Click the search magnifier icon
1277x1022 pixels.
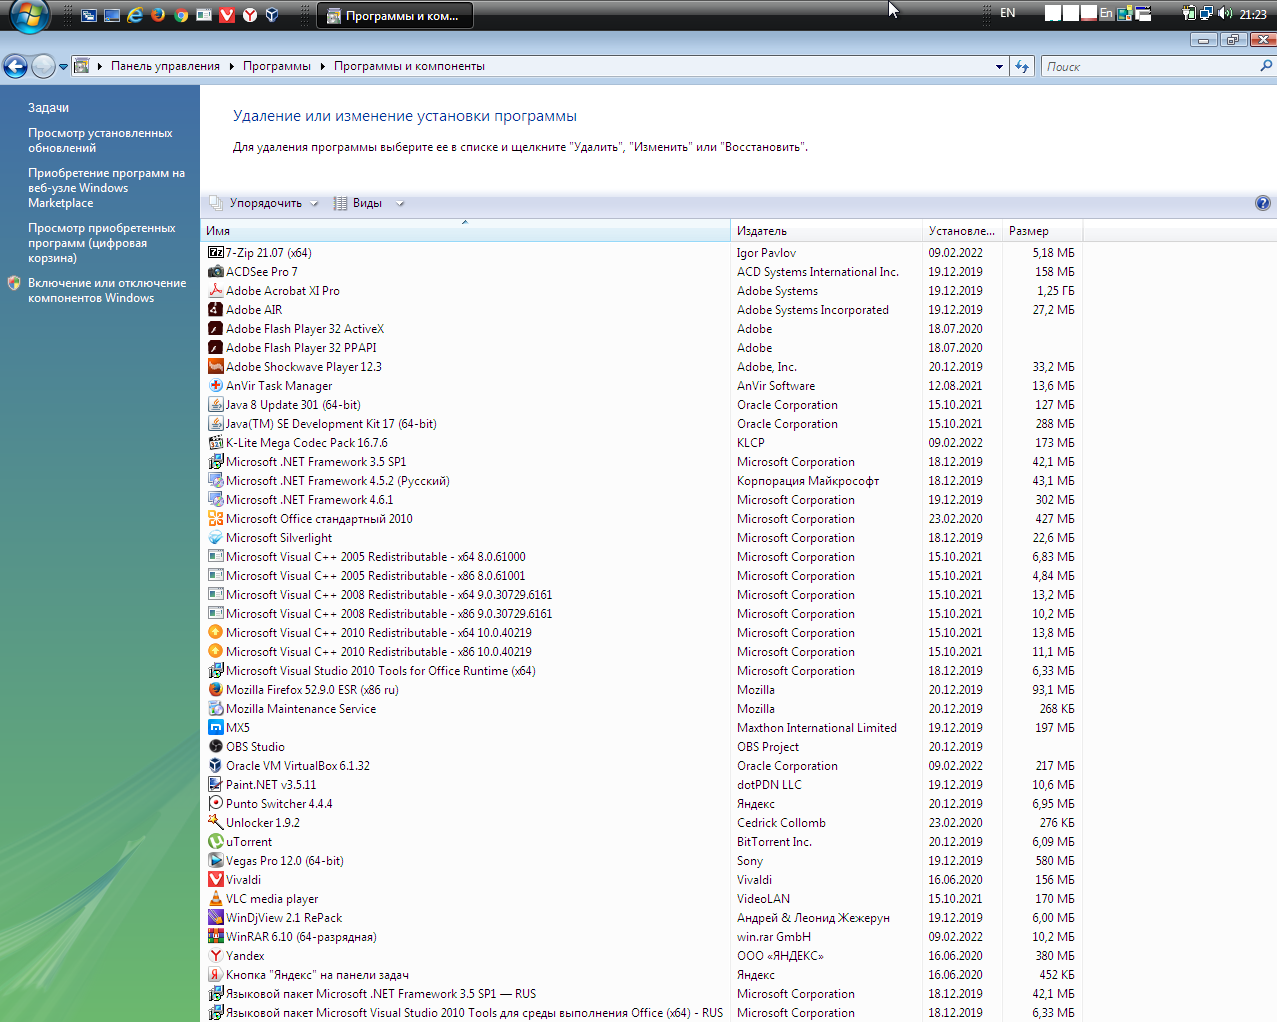click(x=1266, y=66)
